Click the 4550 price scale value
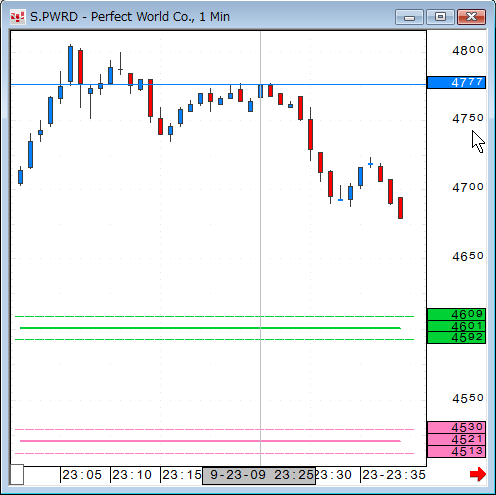 [468, 398]
